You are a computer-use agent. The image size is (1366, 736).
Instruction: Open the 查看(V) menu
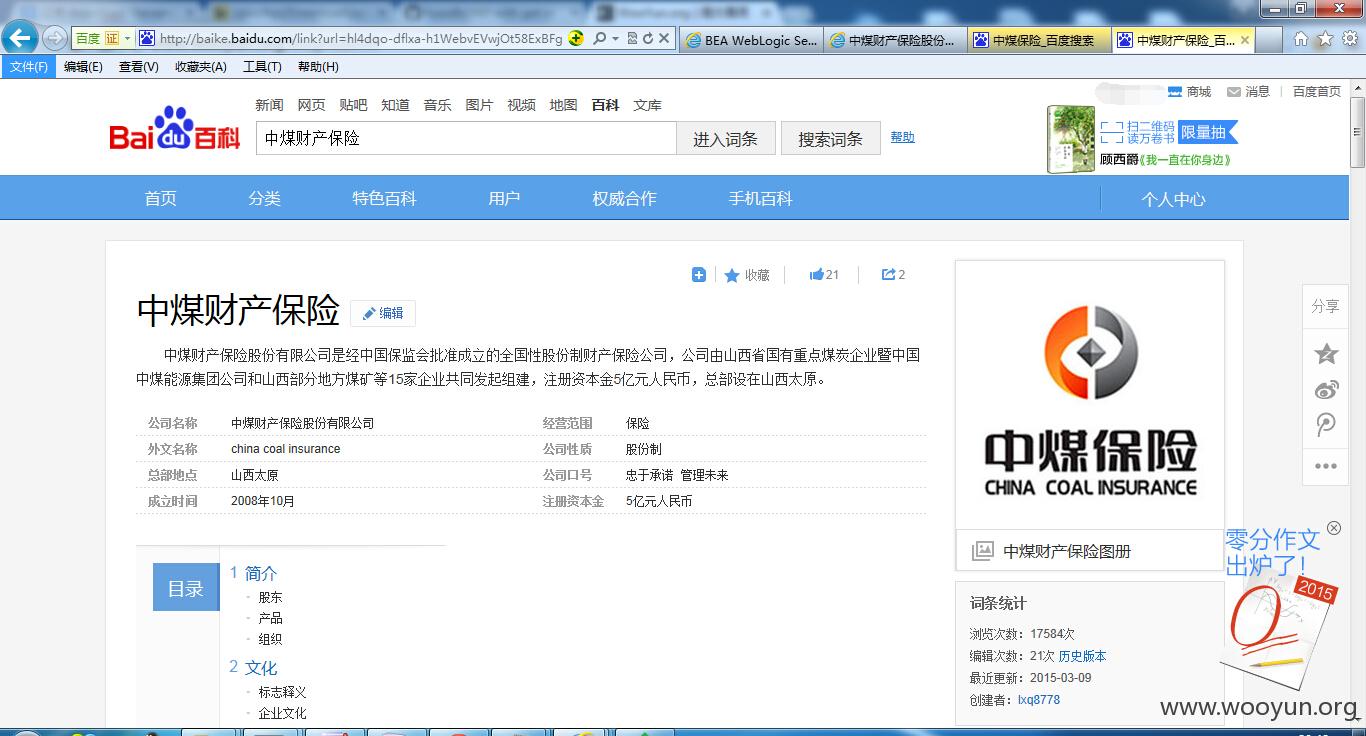[138, 67]
